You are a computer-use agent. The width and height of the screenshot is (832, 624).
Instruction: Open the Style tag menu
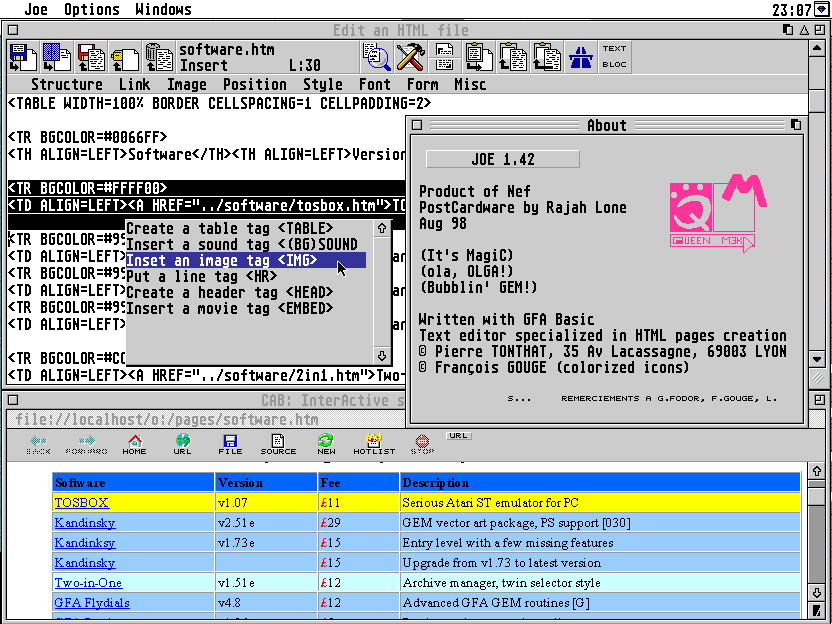(323, 84)
